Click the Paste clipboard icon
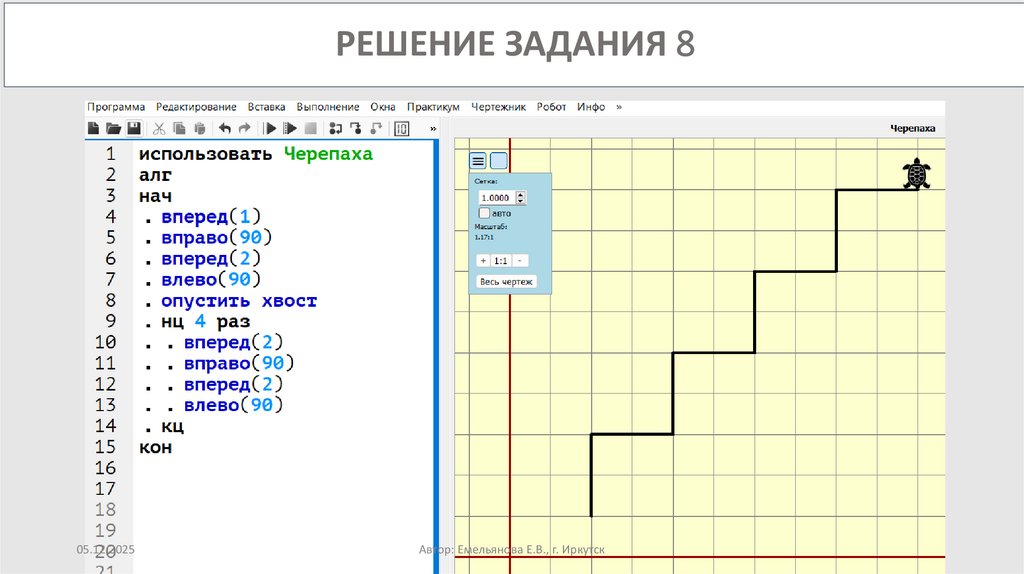The image size is (1024, 574). (200, 129)
